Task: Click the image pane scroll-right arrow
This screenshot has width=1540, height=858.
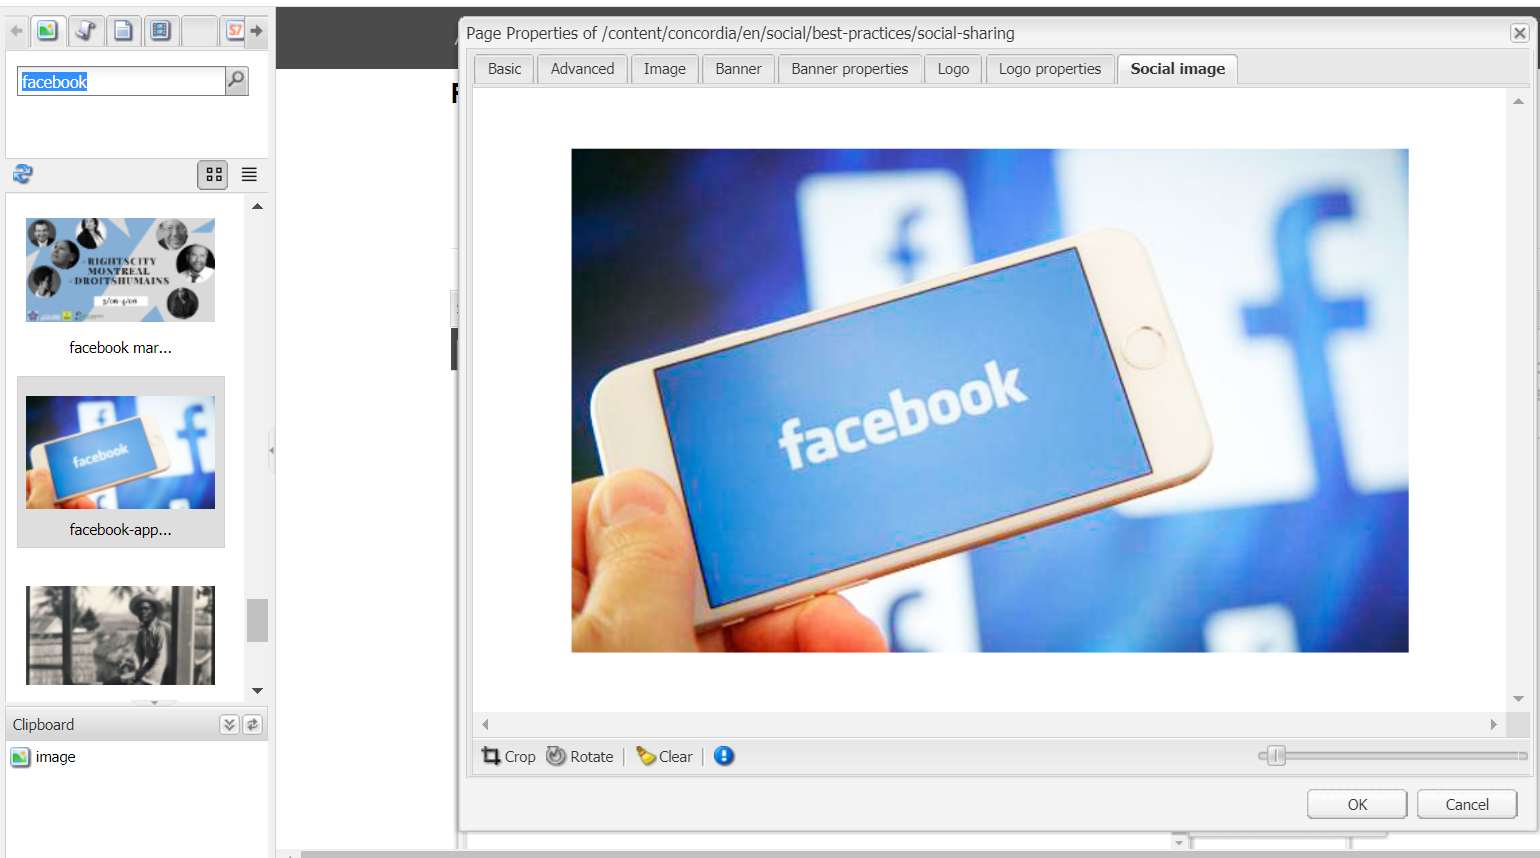Action: [x=1494, y=724]
